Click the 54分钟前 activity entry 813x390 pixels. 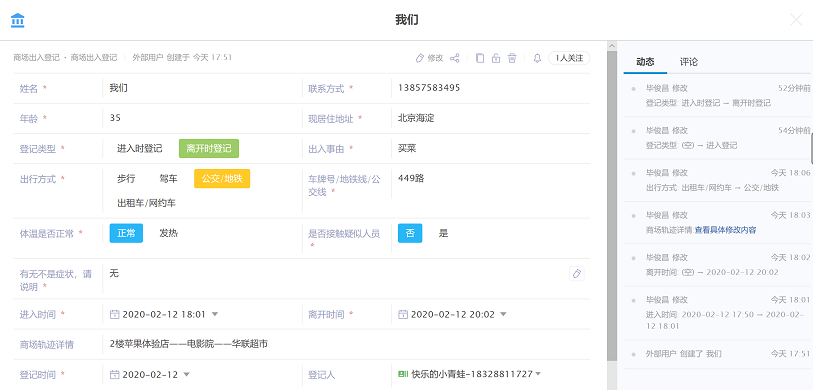pos(718,138)
